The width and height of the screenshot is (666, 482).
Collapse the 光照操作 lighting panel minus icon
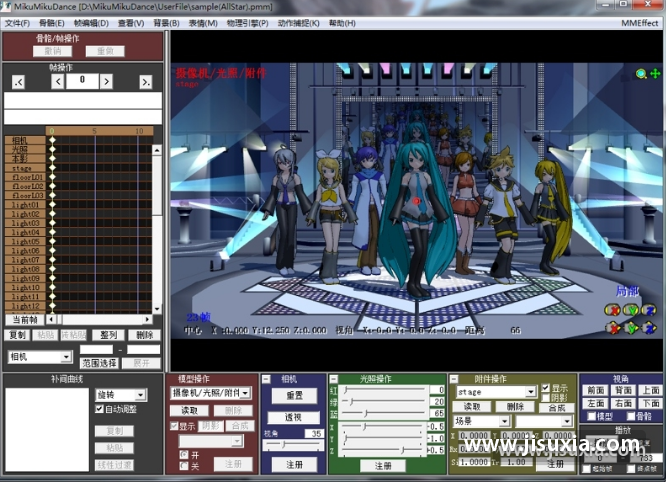click(335, 380)
